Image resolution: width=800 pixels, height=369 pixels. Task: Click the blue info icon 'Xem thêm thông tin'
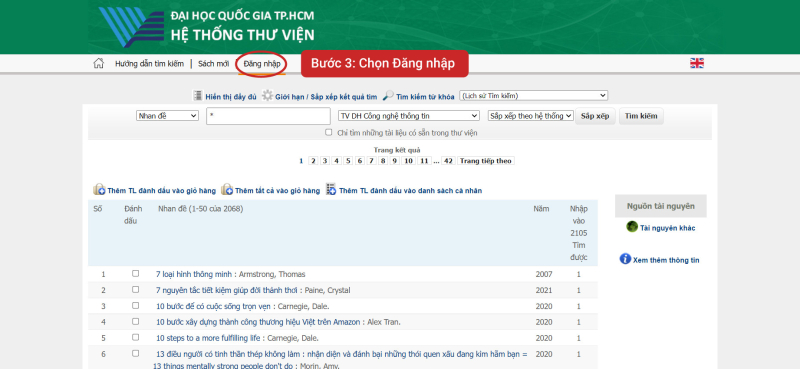tap(625, 259)
